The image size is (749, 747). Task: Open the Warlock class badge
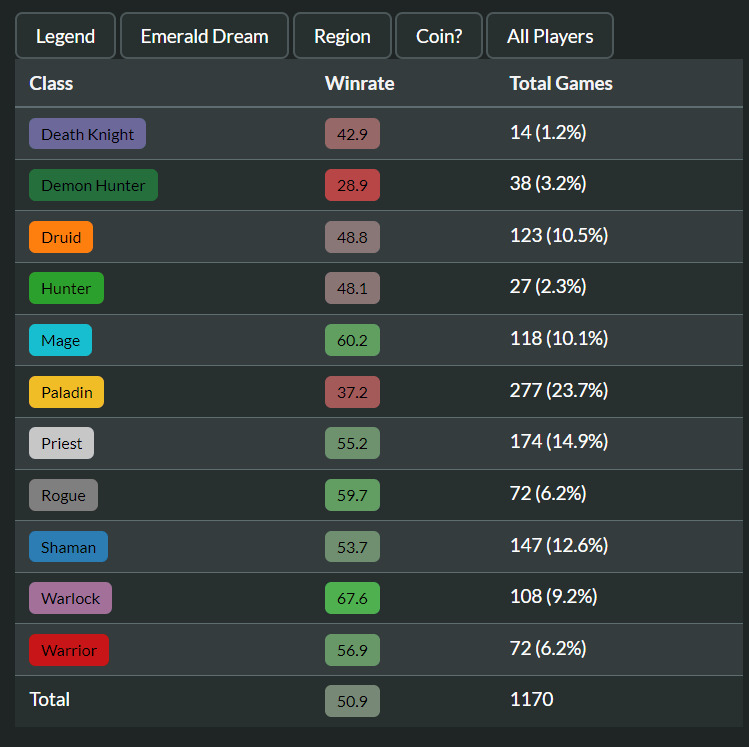[x=70, y=598]
